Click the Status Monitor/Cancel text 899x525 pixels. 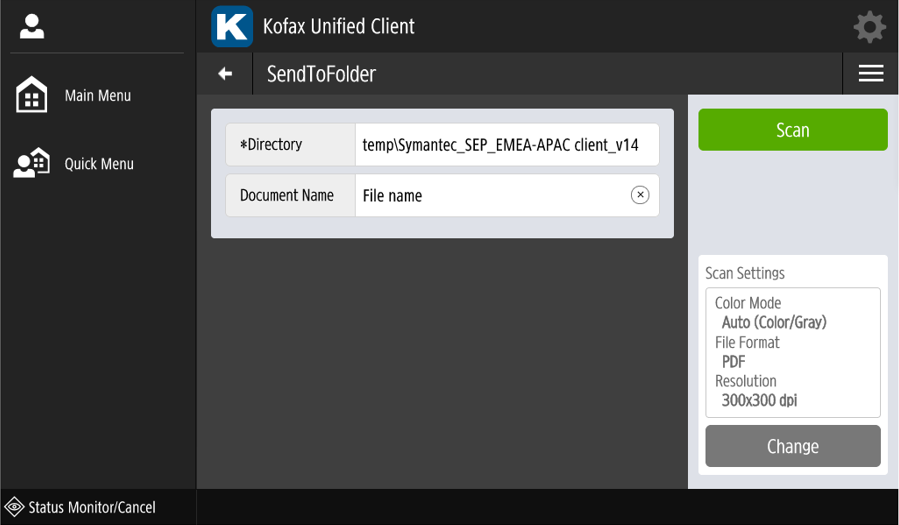92,507
